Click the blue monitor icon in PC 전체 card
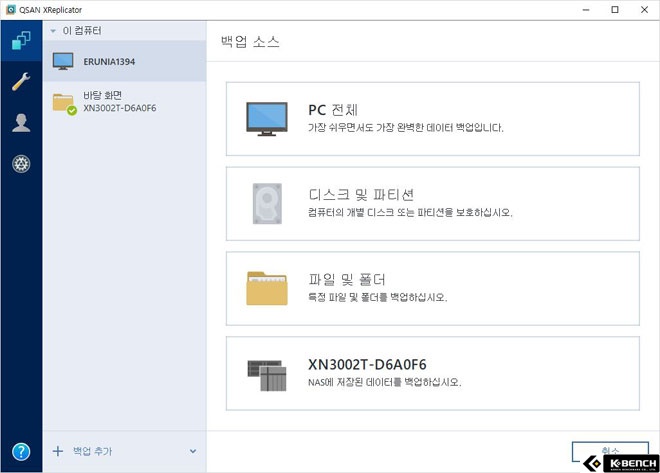 coord(267,119)
